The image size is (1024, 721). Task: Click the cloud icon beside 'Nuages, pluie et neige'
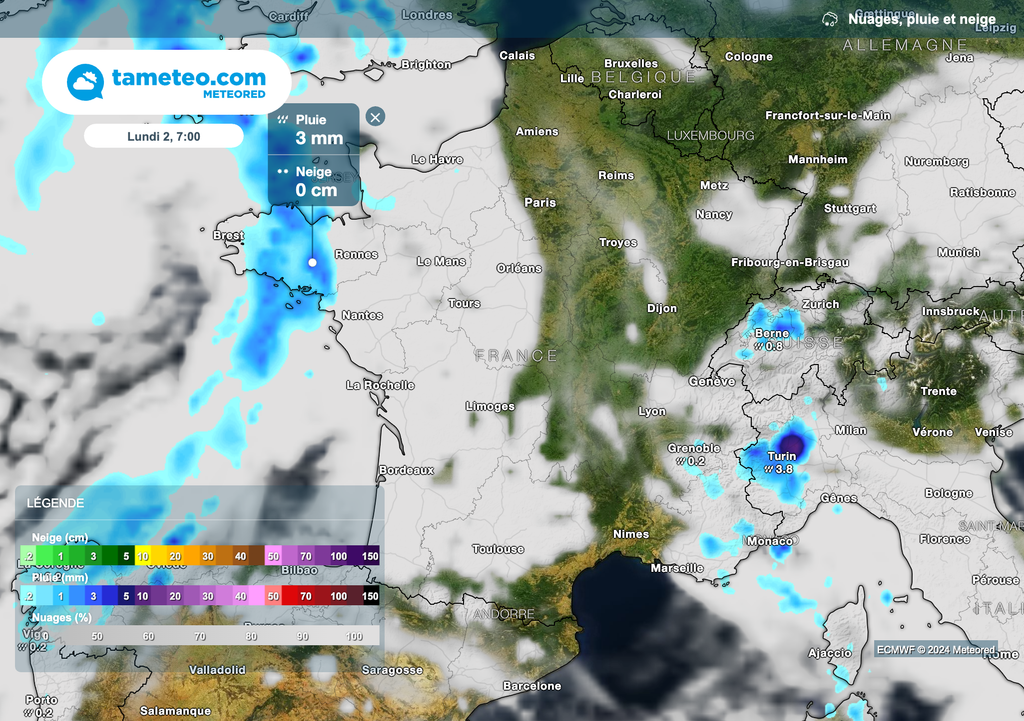828,18
